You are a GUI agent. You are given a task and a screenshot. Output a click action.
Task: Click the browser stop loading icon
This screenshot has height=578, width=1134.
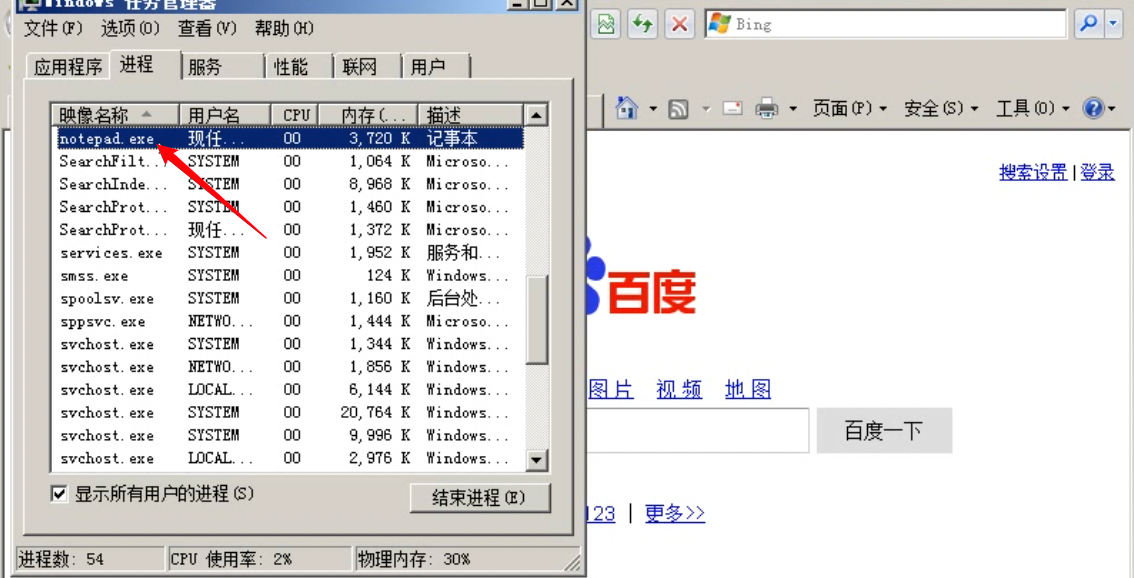tap(679, 24)
